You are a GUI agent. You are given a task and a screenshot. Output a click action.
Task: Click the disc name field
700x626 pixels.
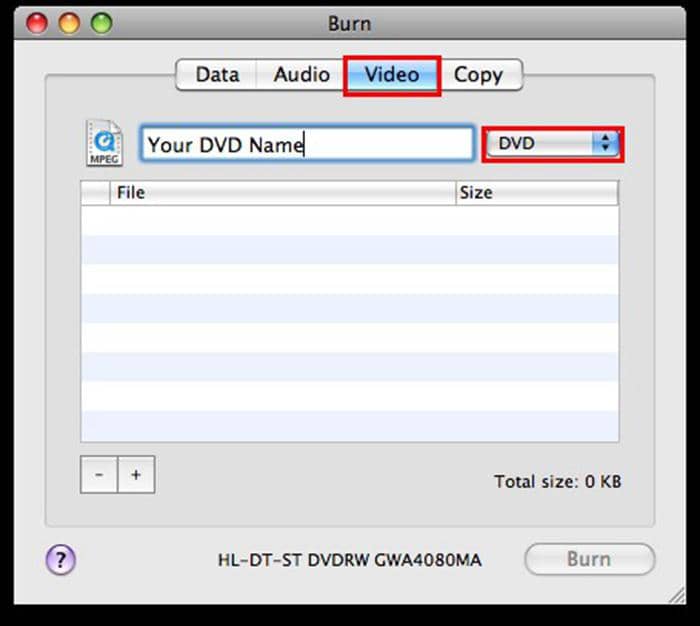307,144
